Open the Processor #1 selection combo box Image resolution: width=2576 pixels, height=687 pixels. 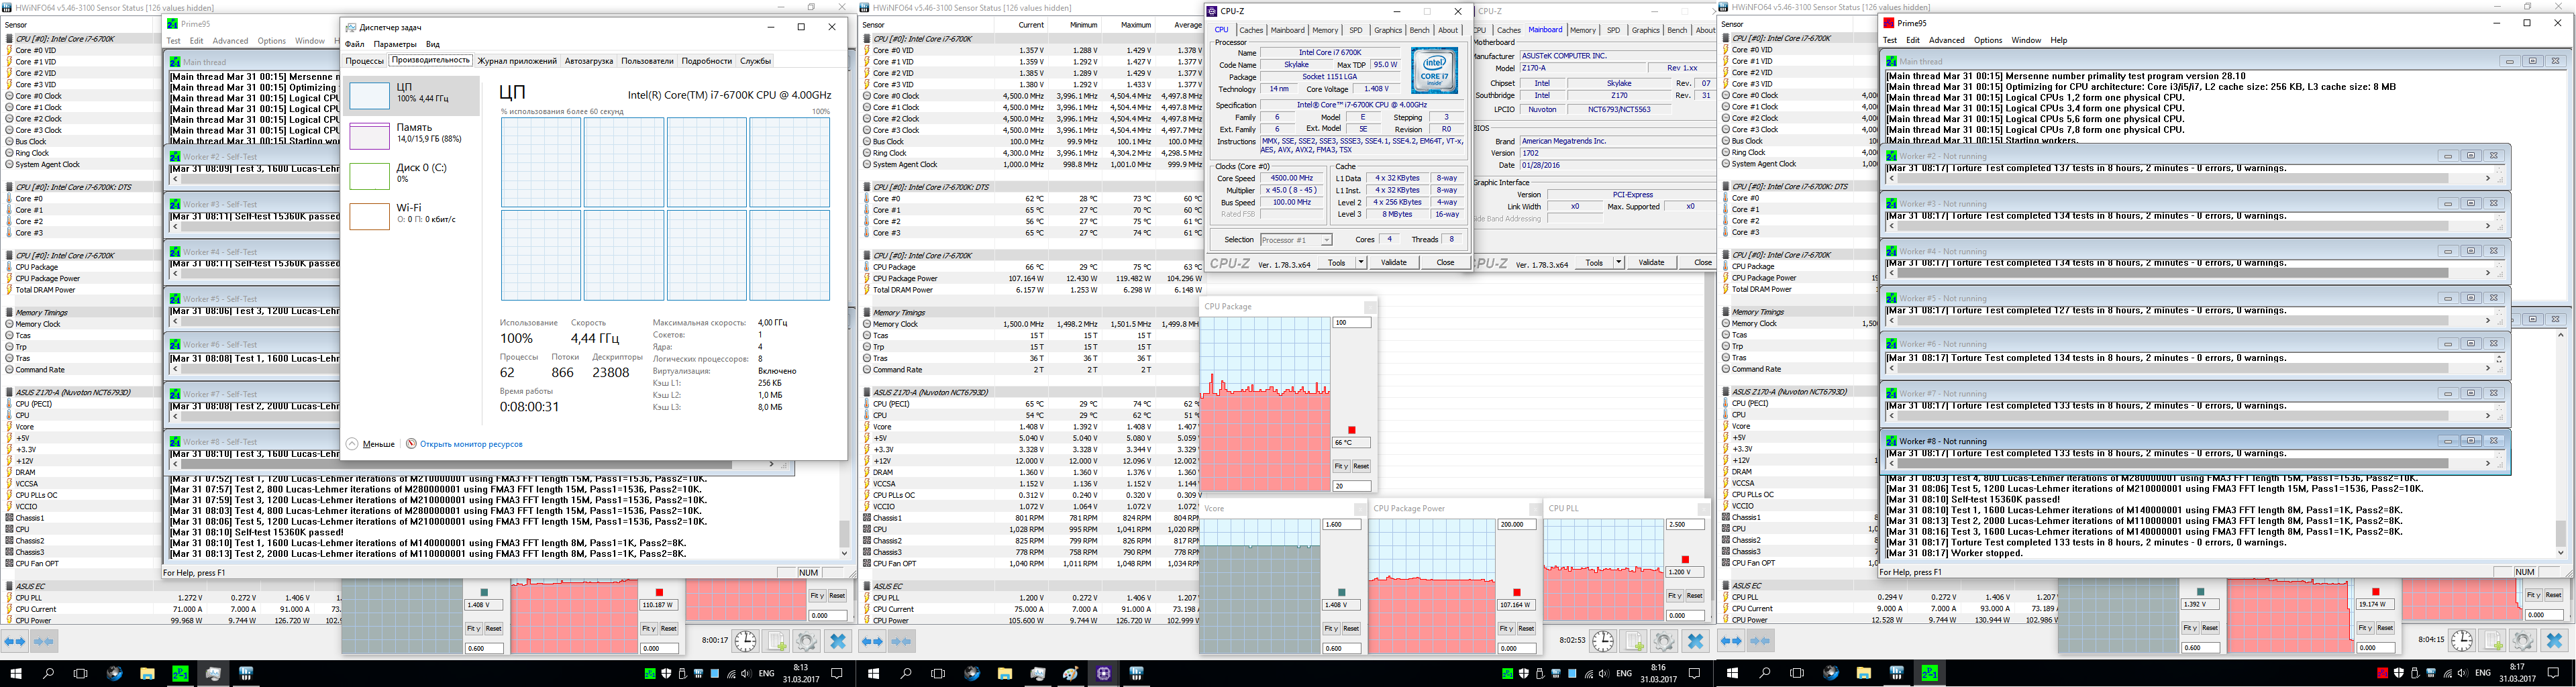point(1296,240)
